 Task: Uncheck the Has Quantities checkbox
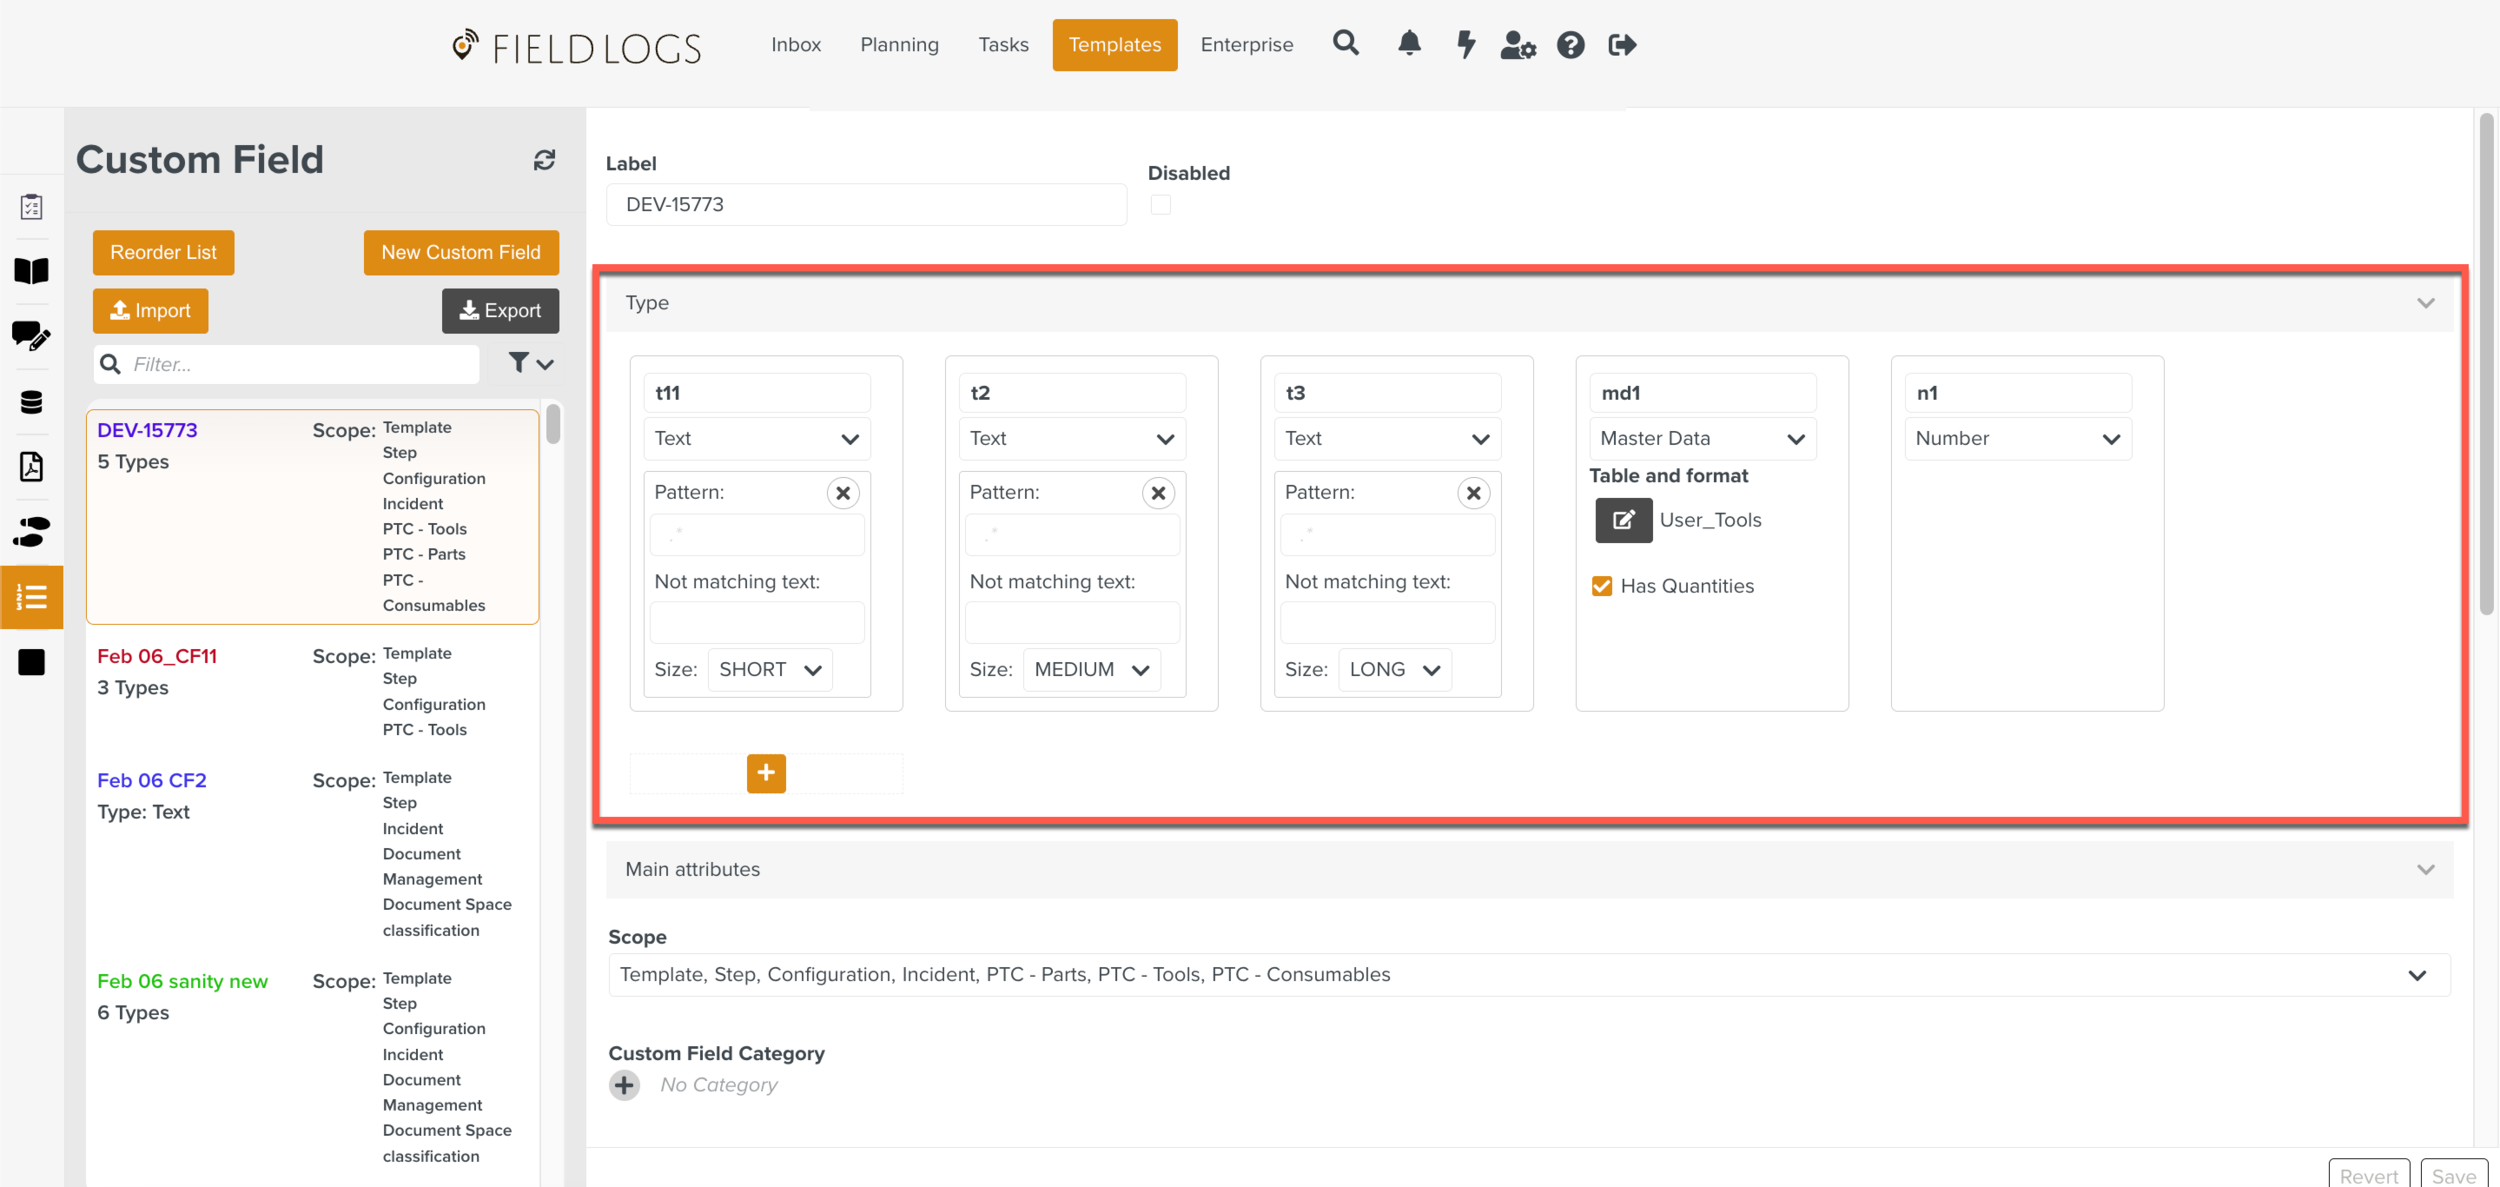[1602, 586]
